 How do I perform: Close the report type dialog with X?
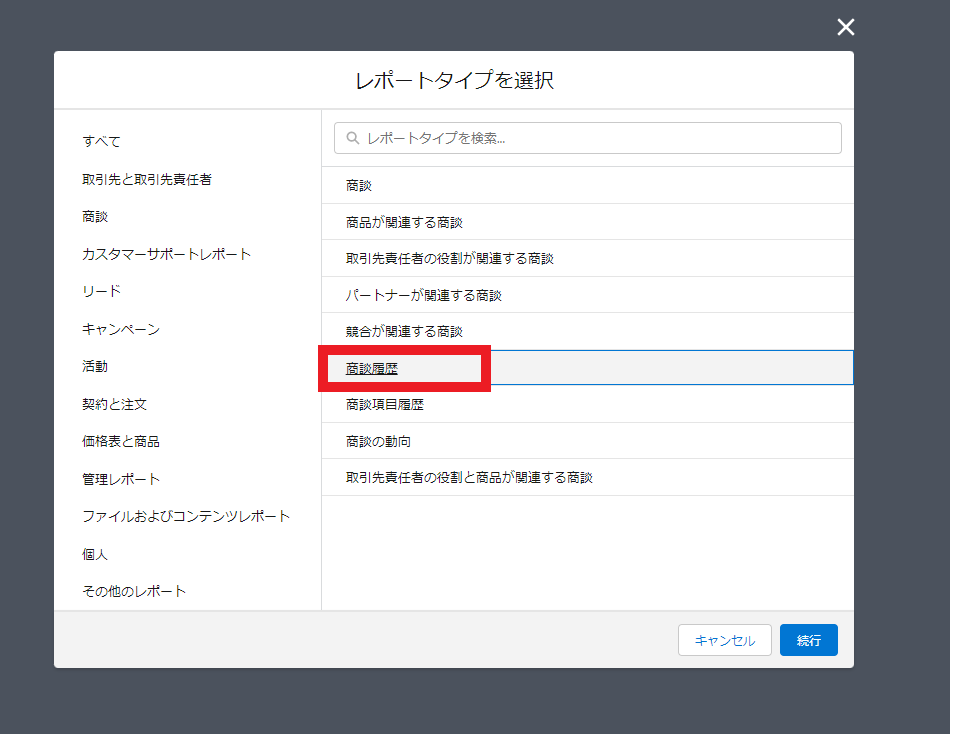click(x=845, y=27)
